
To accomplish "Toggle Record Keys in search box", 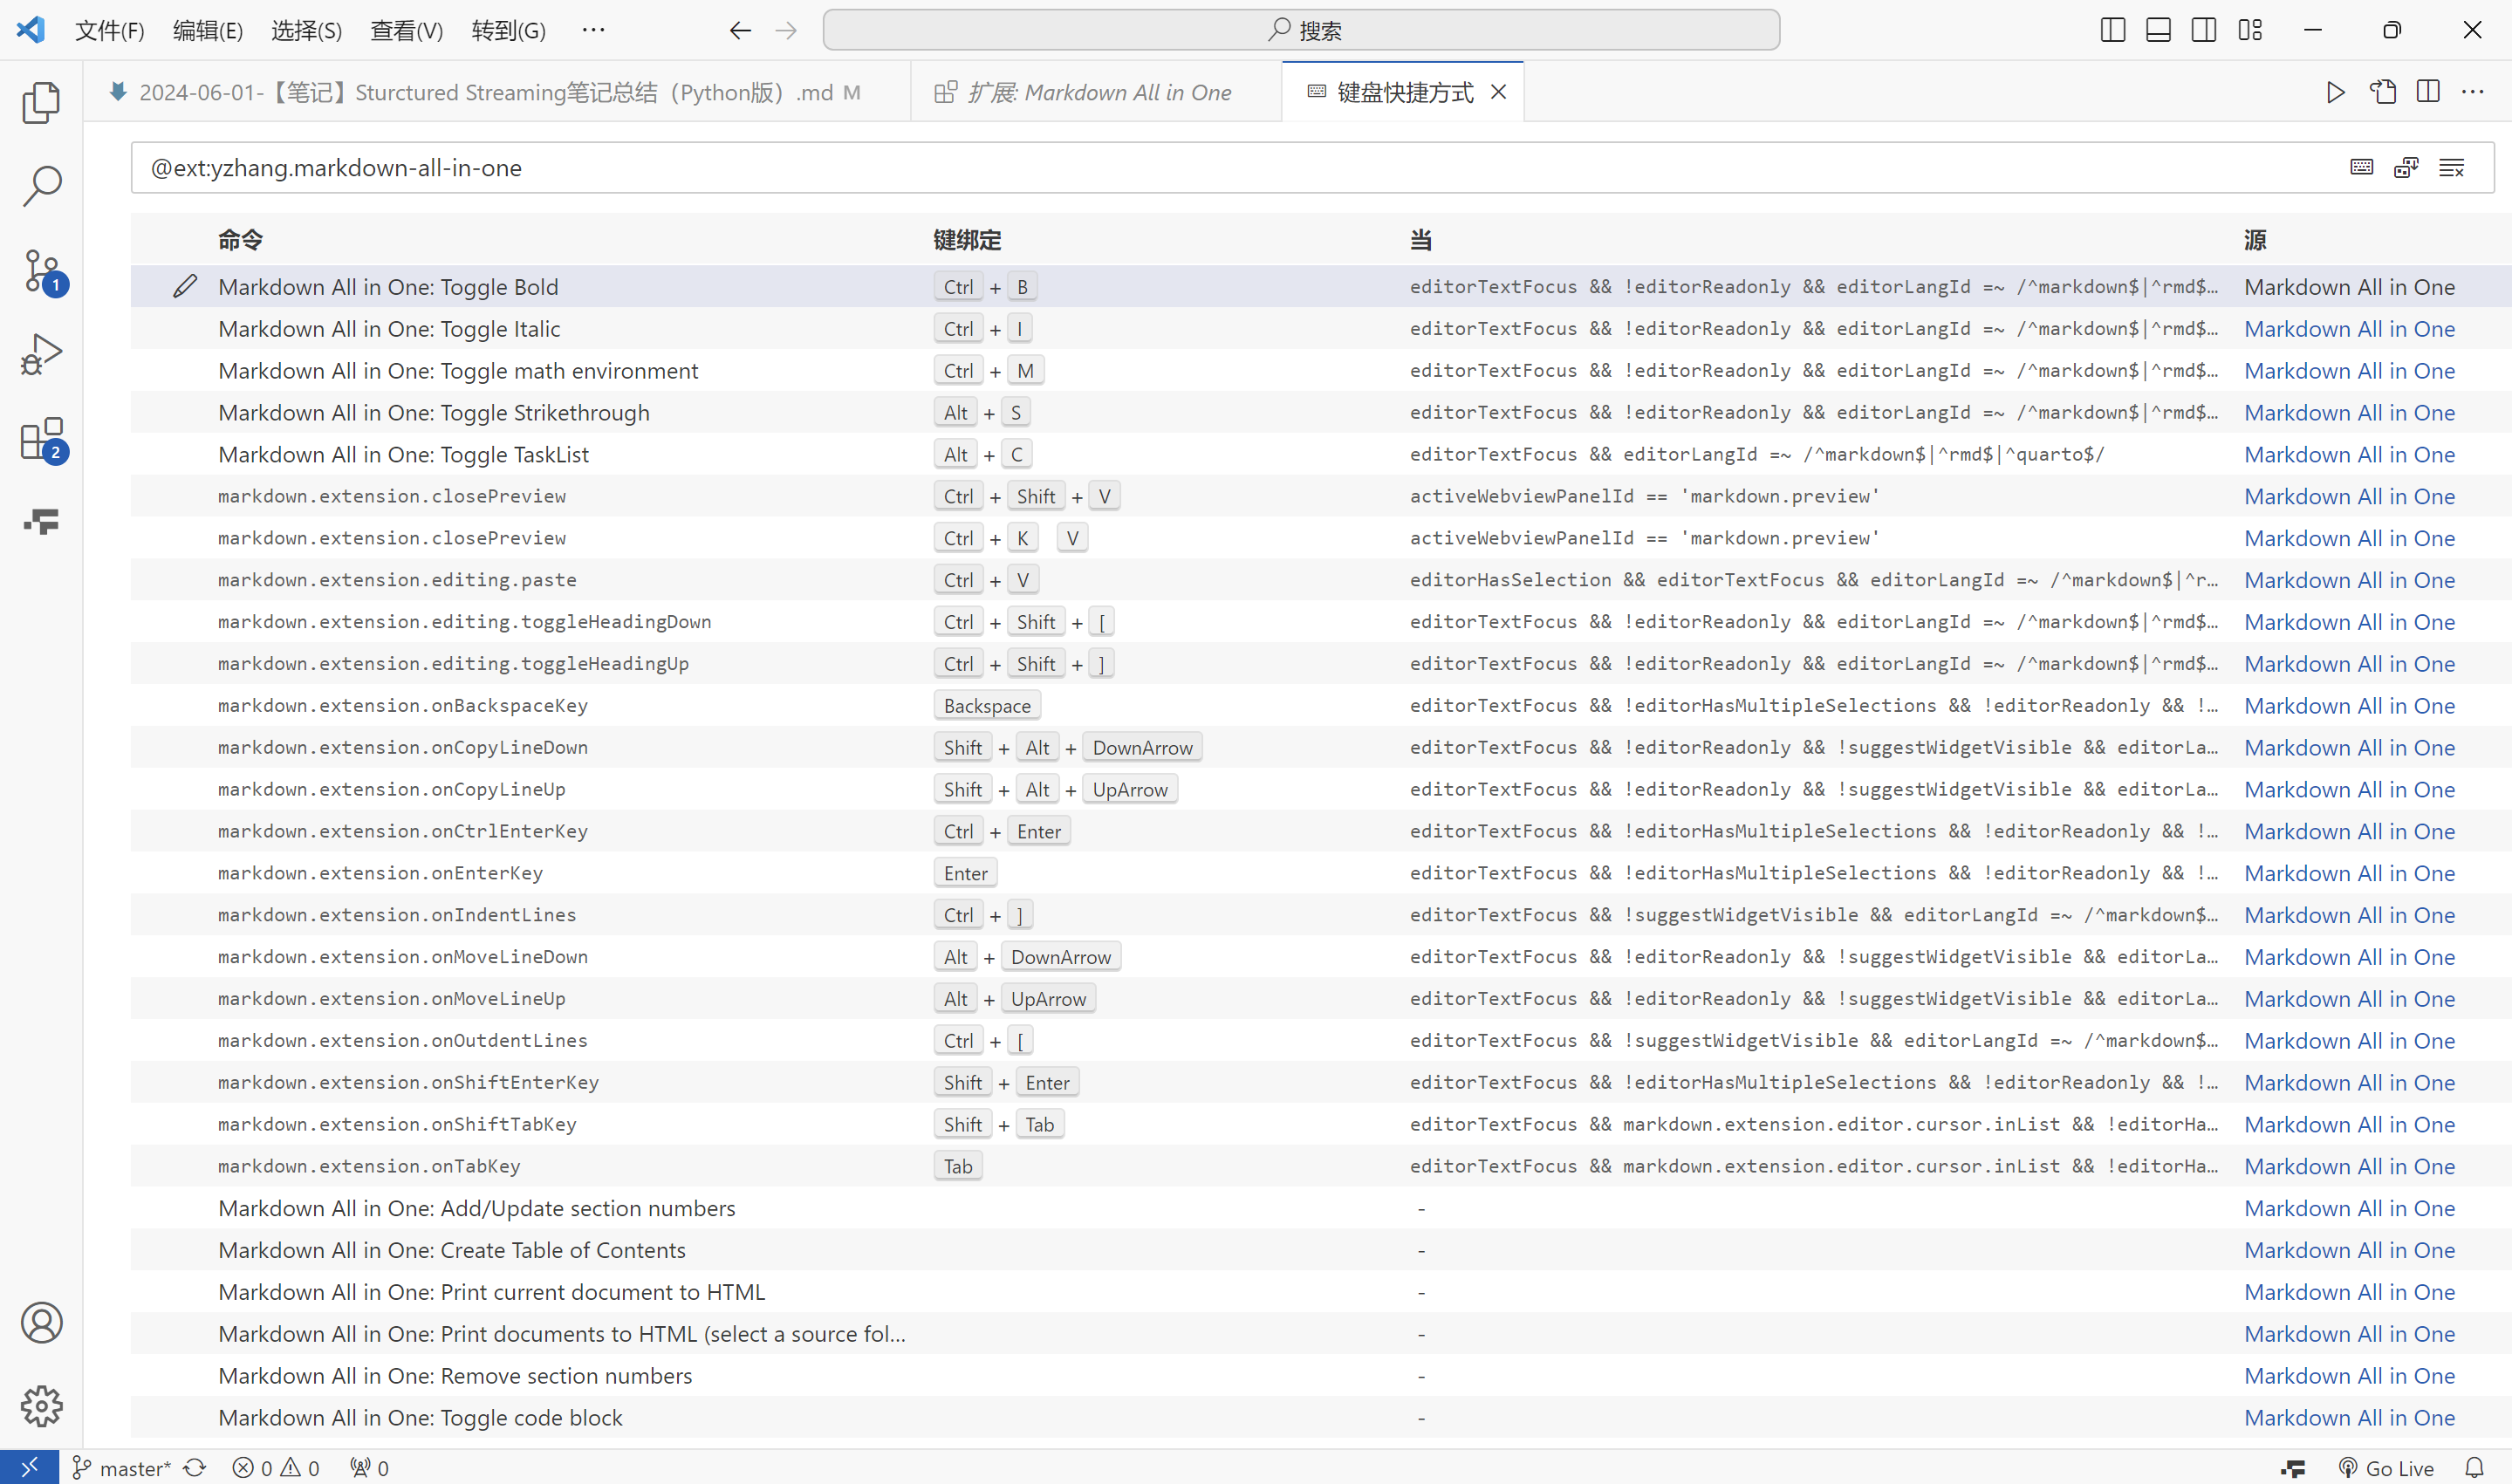I will (x=2362, y=167).
